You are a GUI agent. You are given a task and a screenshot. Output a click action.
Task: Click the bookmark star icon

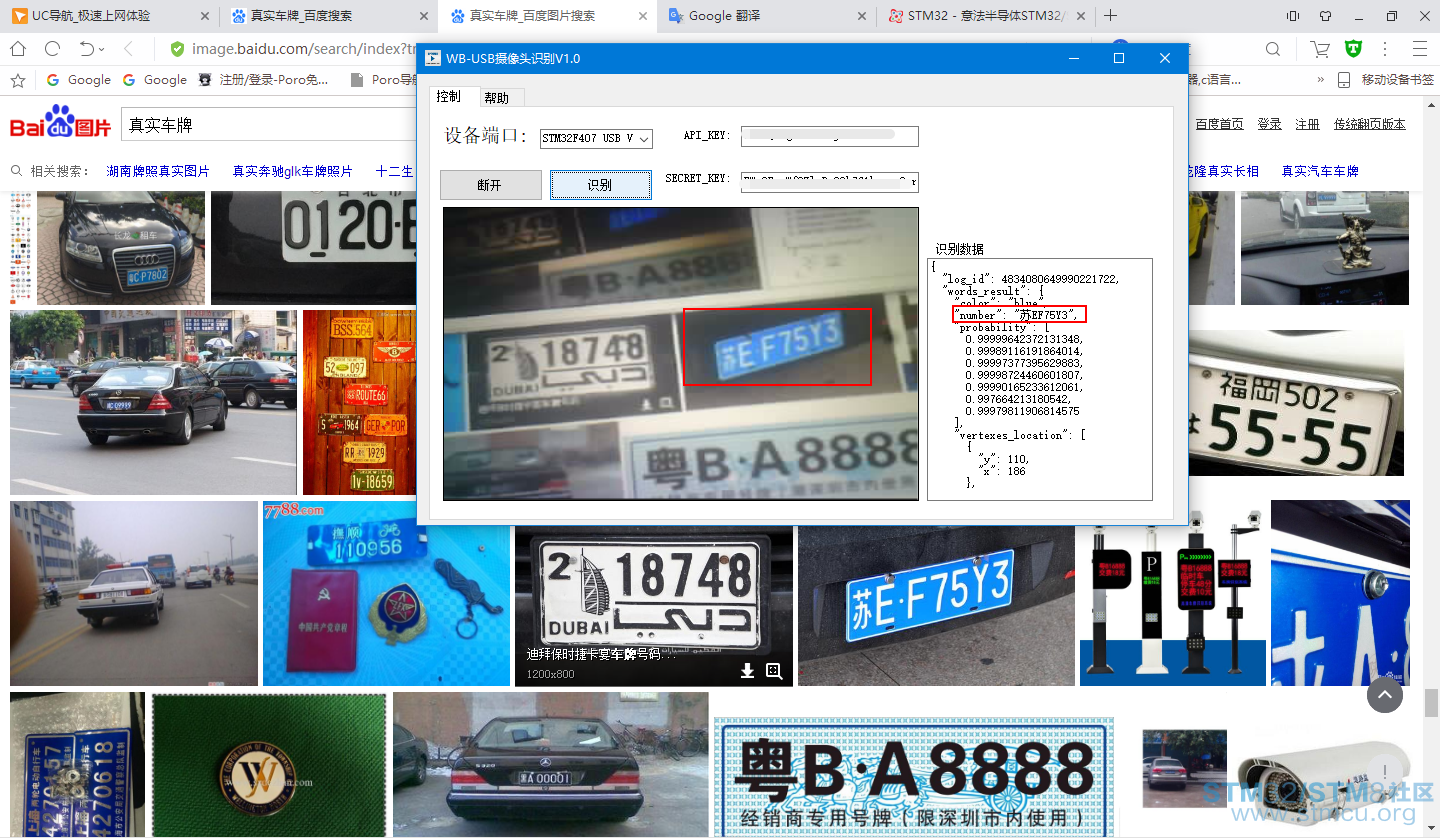point(17,80)
